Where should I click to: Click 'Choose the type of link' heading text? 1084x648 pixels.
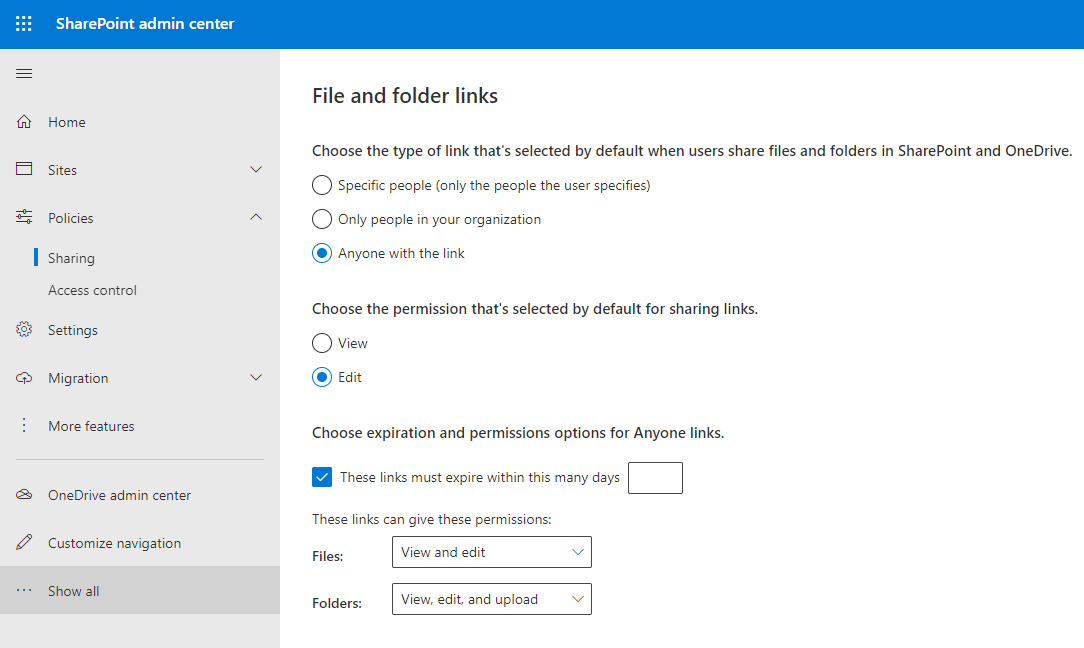pyautogui.click(x=692, y=151)
